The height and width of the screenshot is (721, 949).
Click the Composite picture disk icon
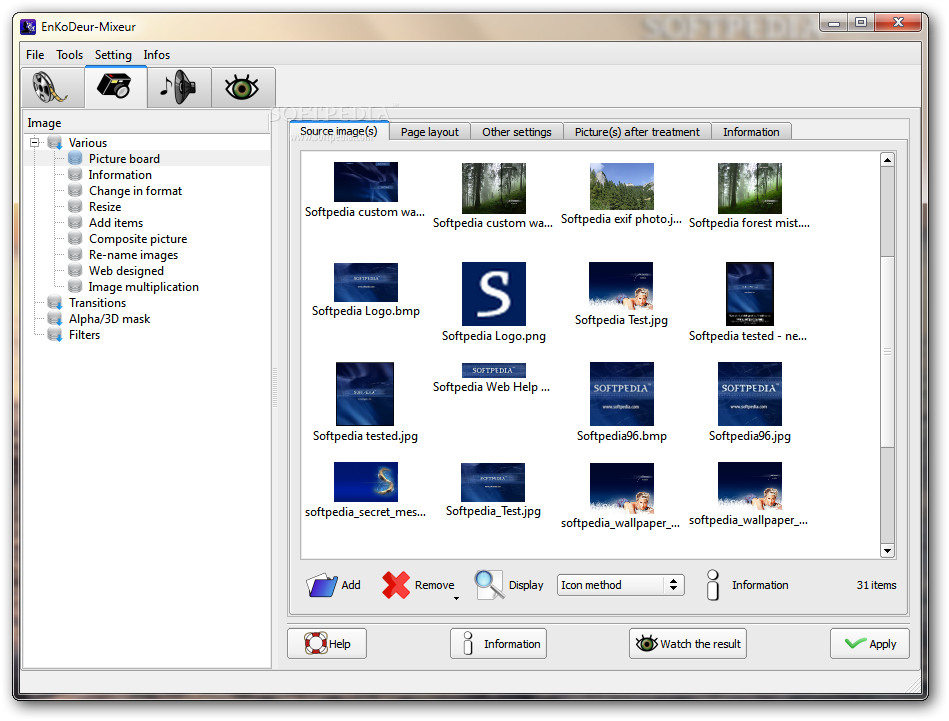(75, 239)
